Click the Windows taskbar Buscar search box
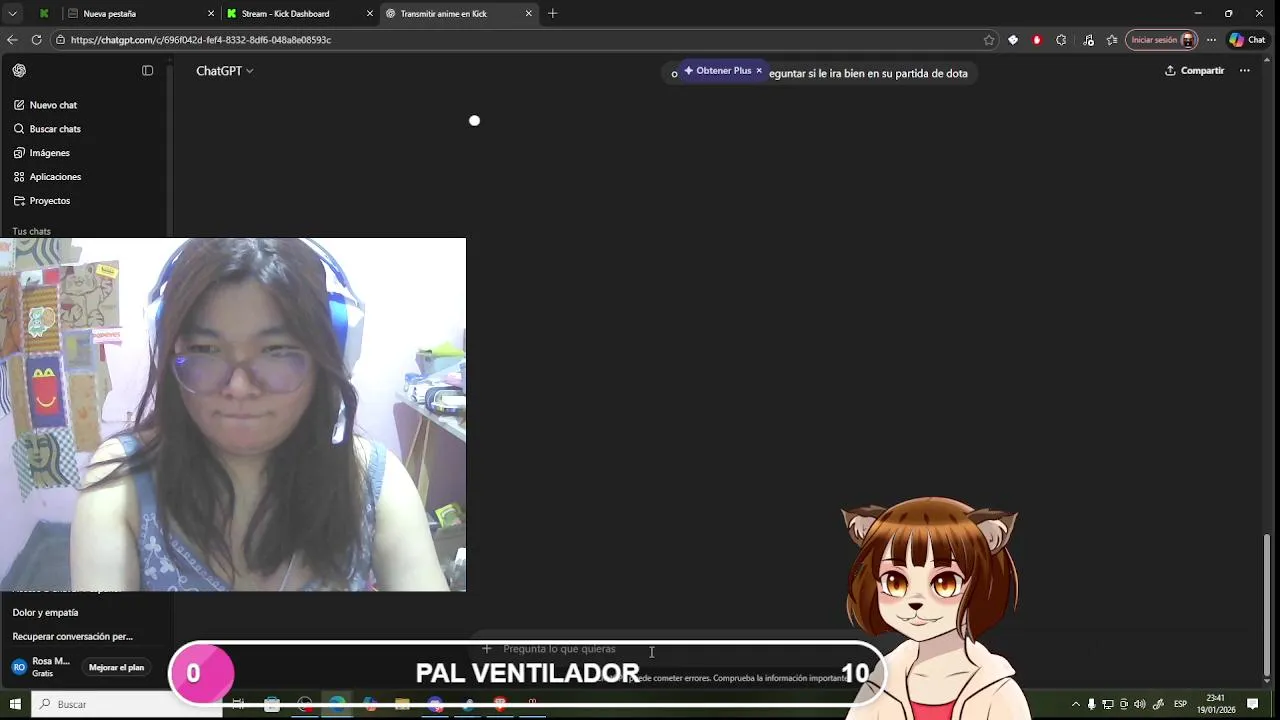This screenshot has width=1280, height=720. point(125,704)
